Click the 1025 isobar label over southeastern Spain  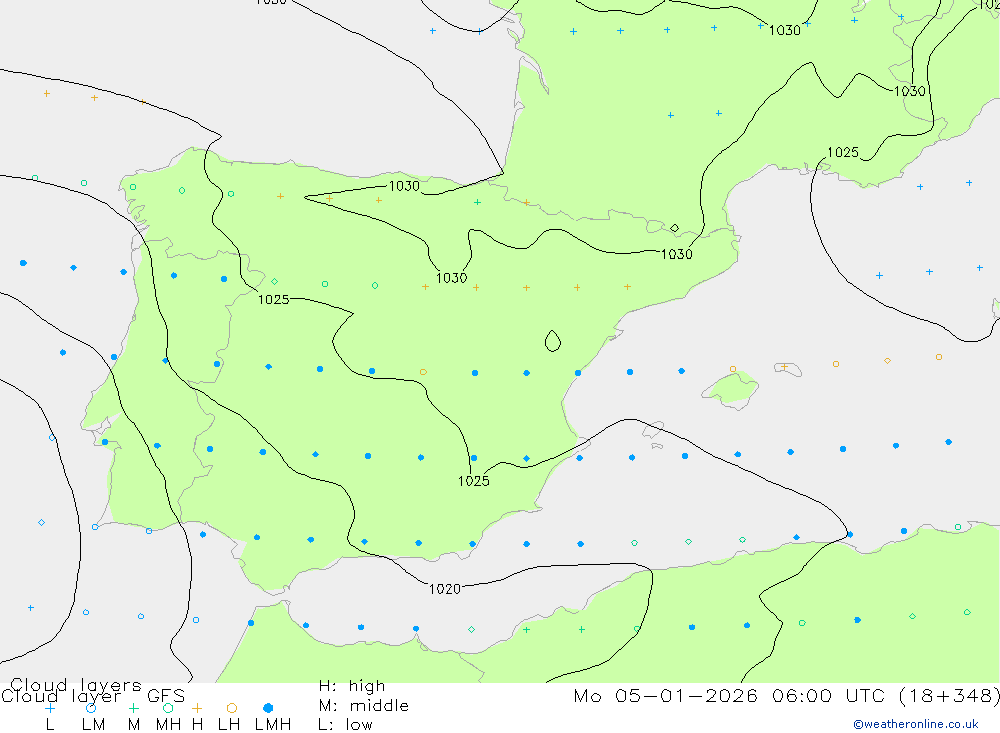click(474, 481)
